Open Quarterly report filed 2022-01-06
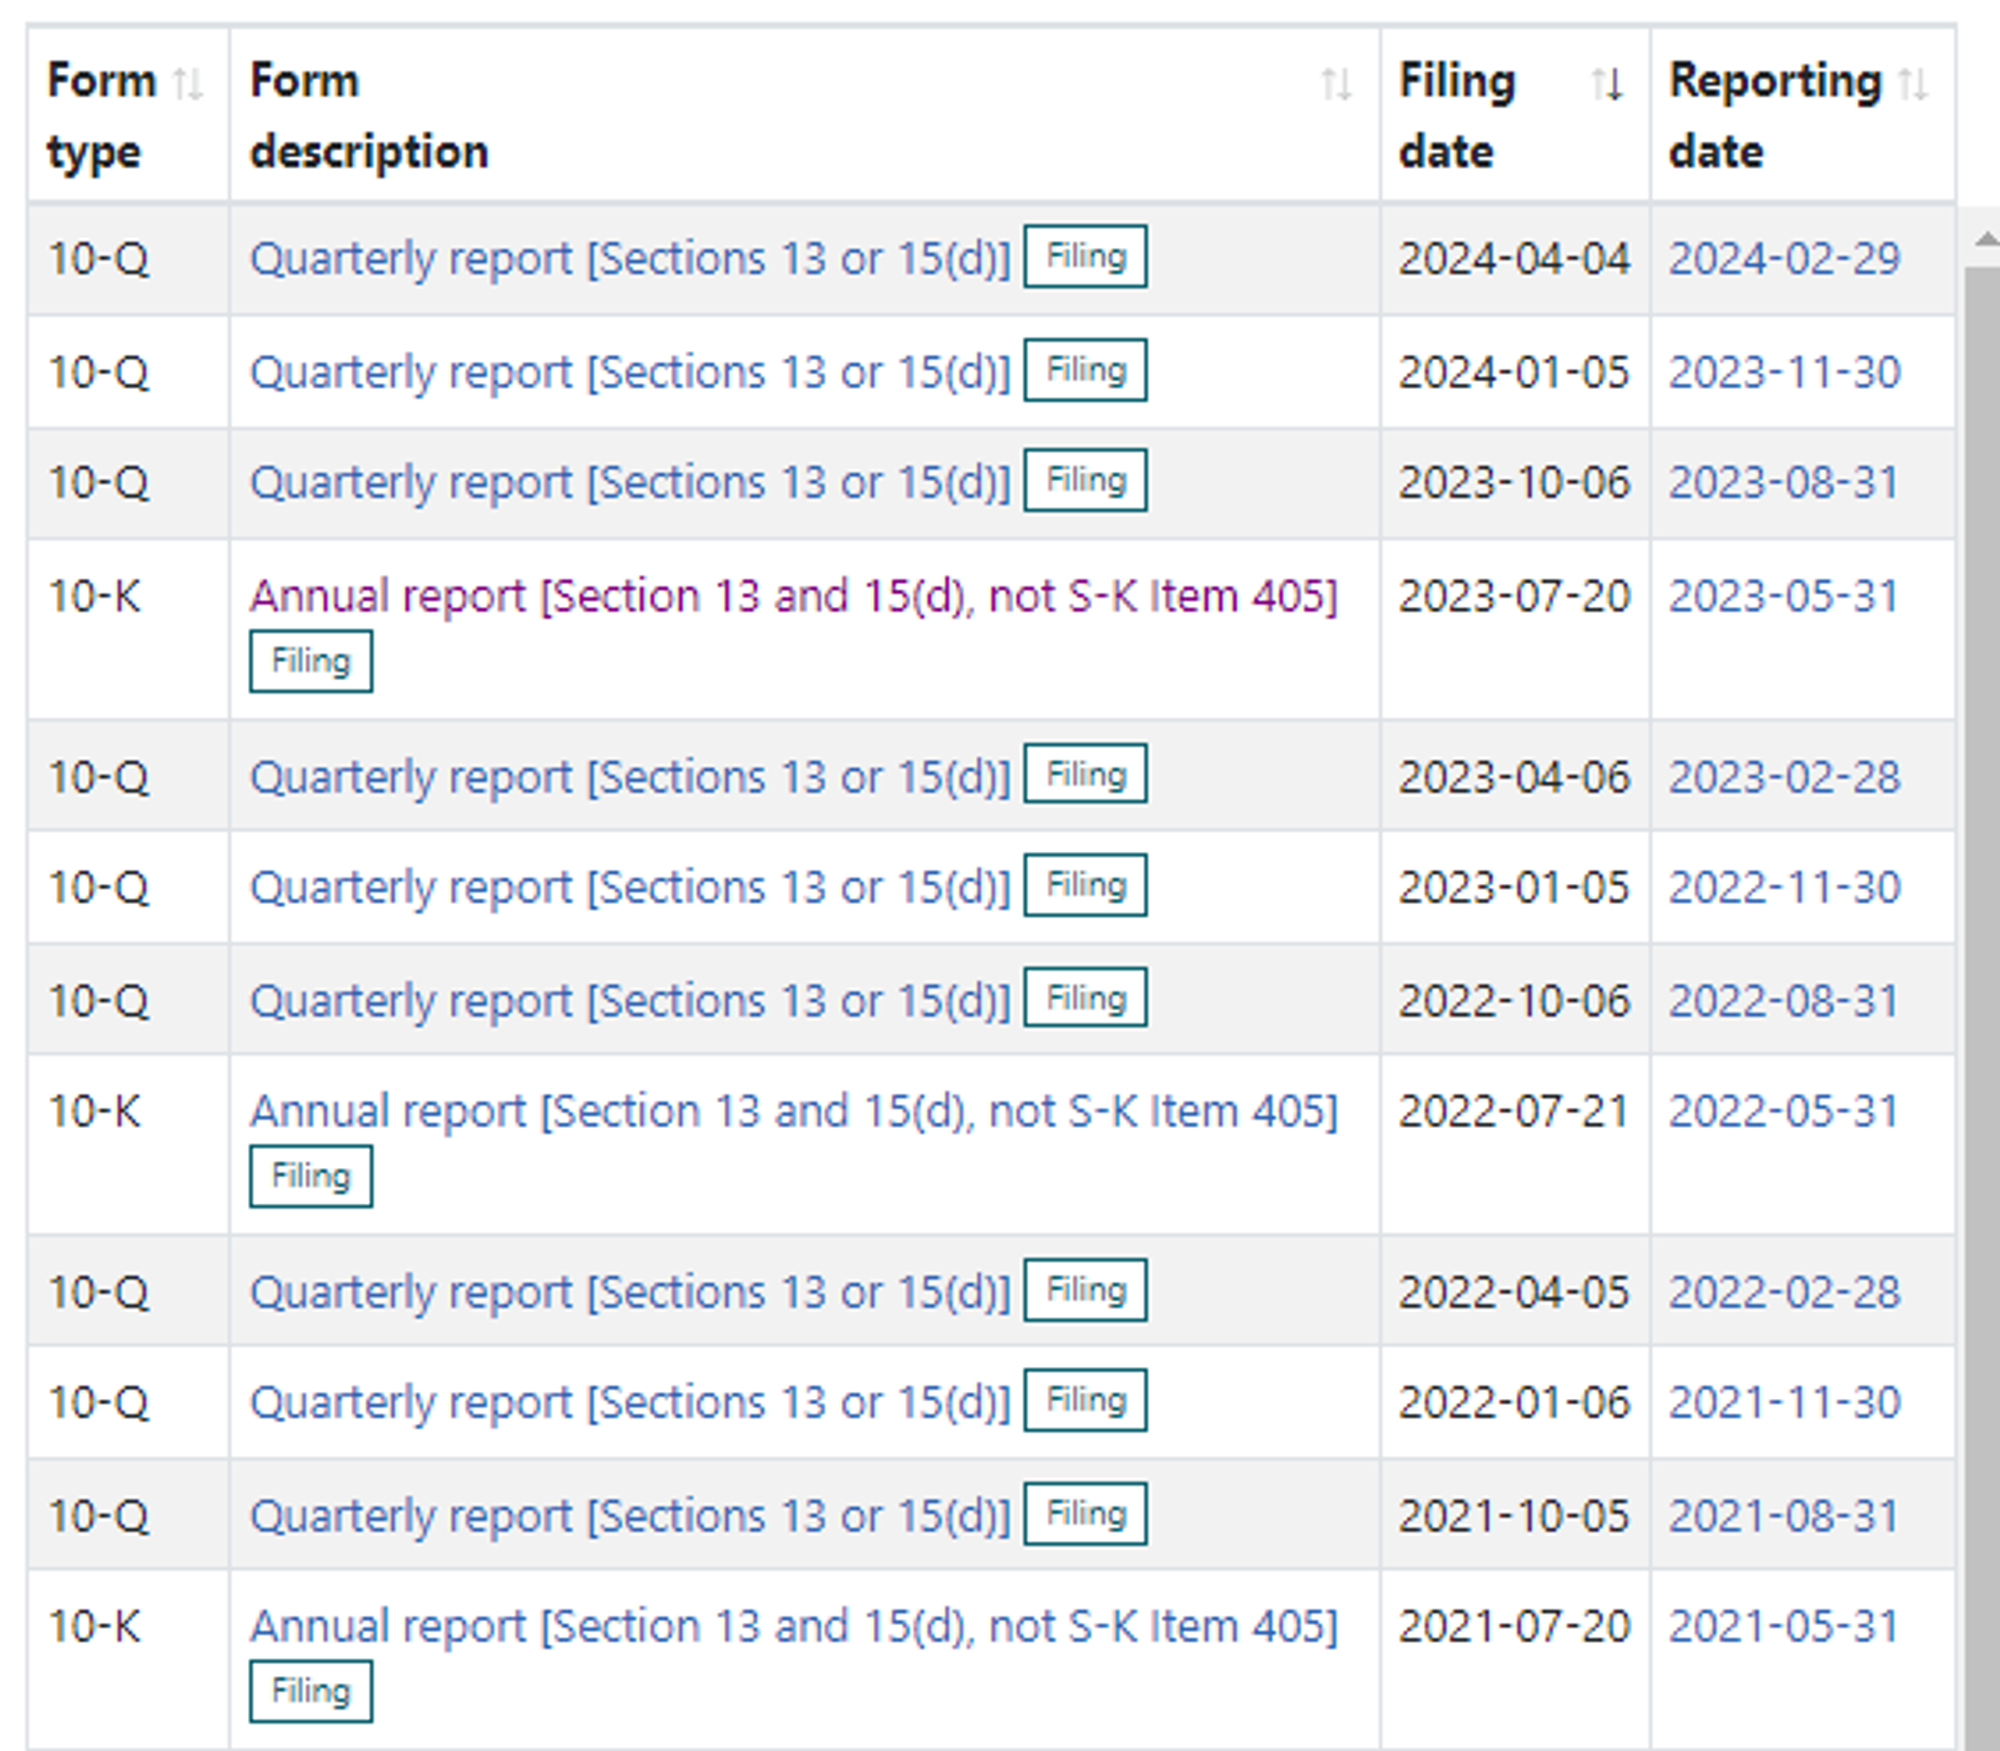 coord(630,1403)
